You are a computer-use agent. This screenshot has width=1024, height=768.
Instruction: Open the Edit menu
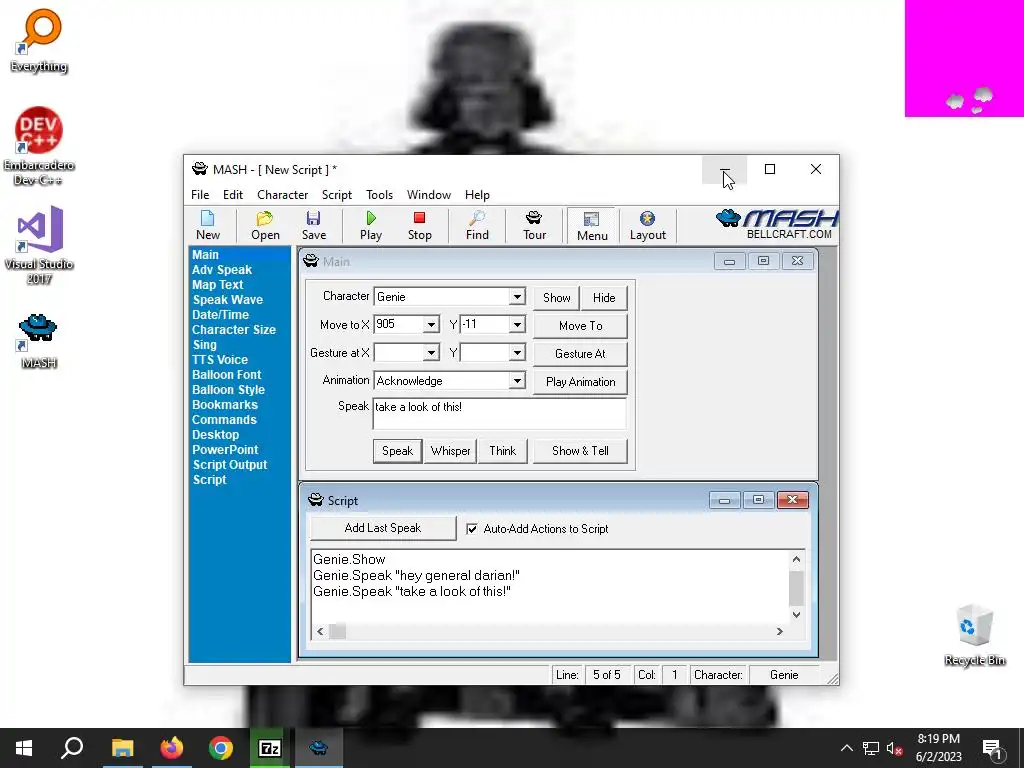click(x=232, y=195)
